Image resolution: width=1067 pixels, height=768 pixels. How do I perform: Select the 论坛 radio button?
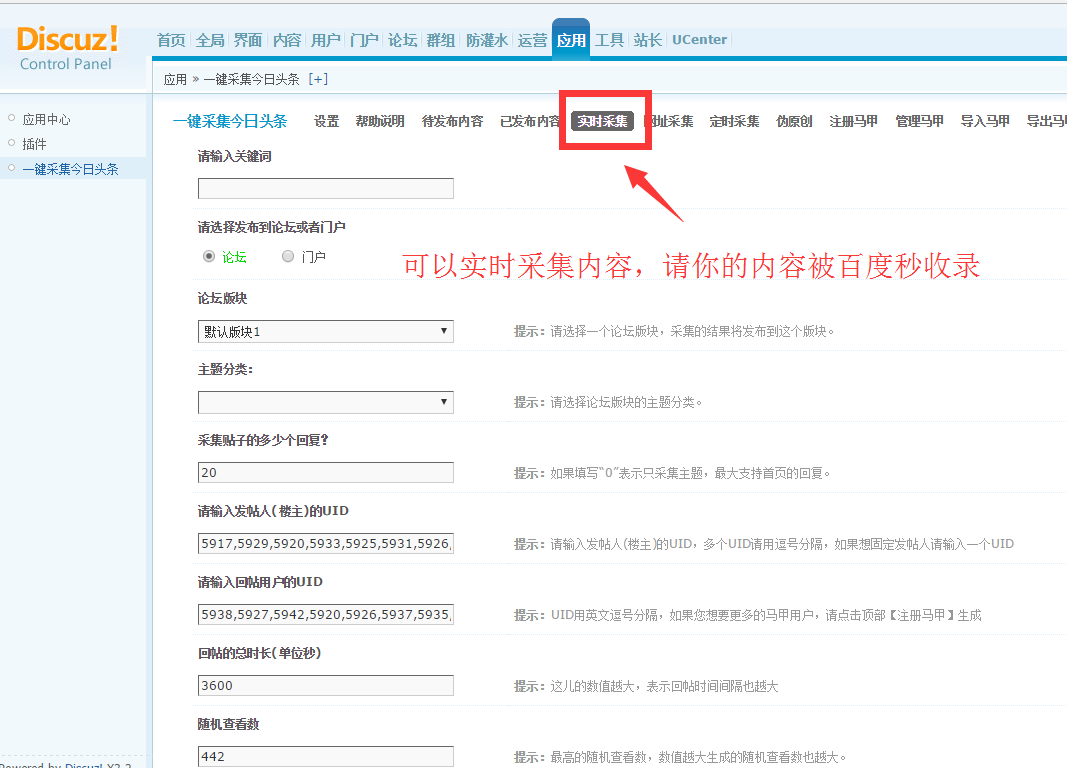point(209,256)
